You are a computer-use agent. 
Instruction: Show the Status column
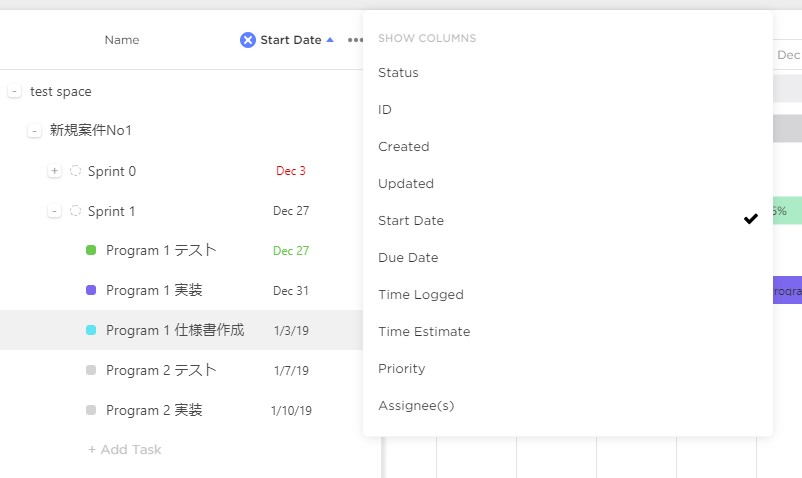pyautogui.click(x=568, y=73)
